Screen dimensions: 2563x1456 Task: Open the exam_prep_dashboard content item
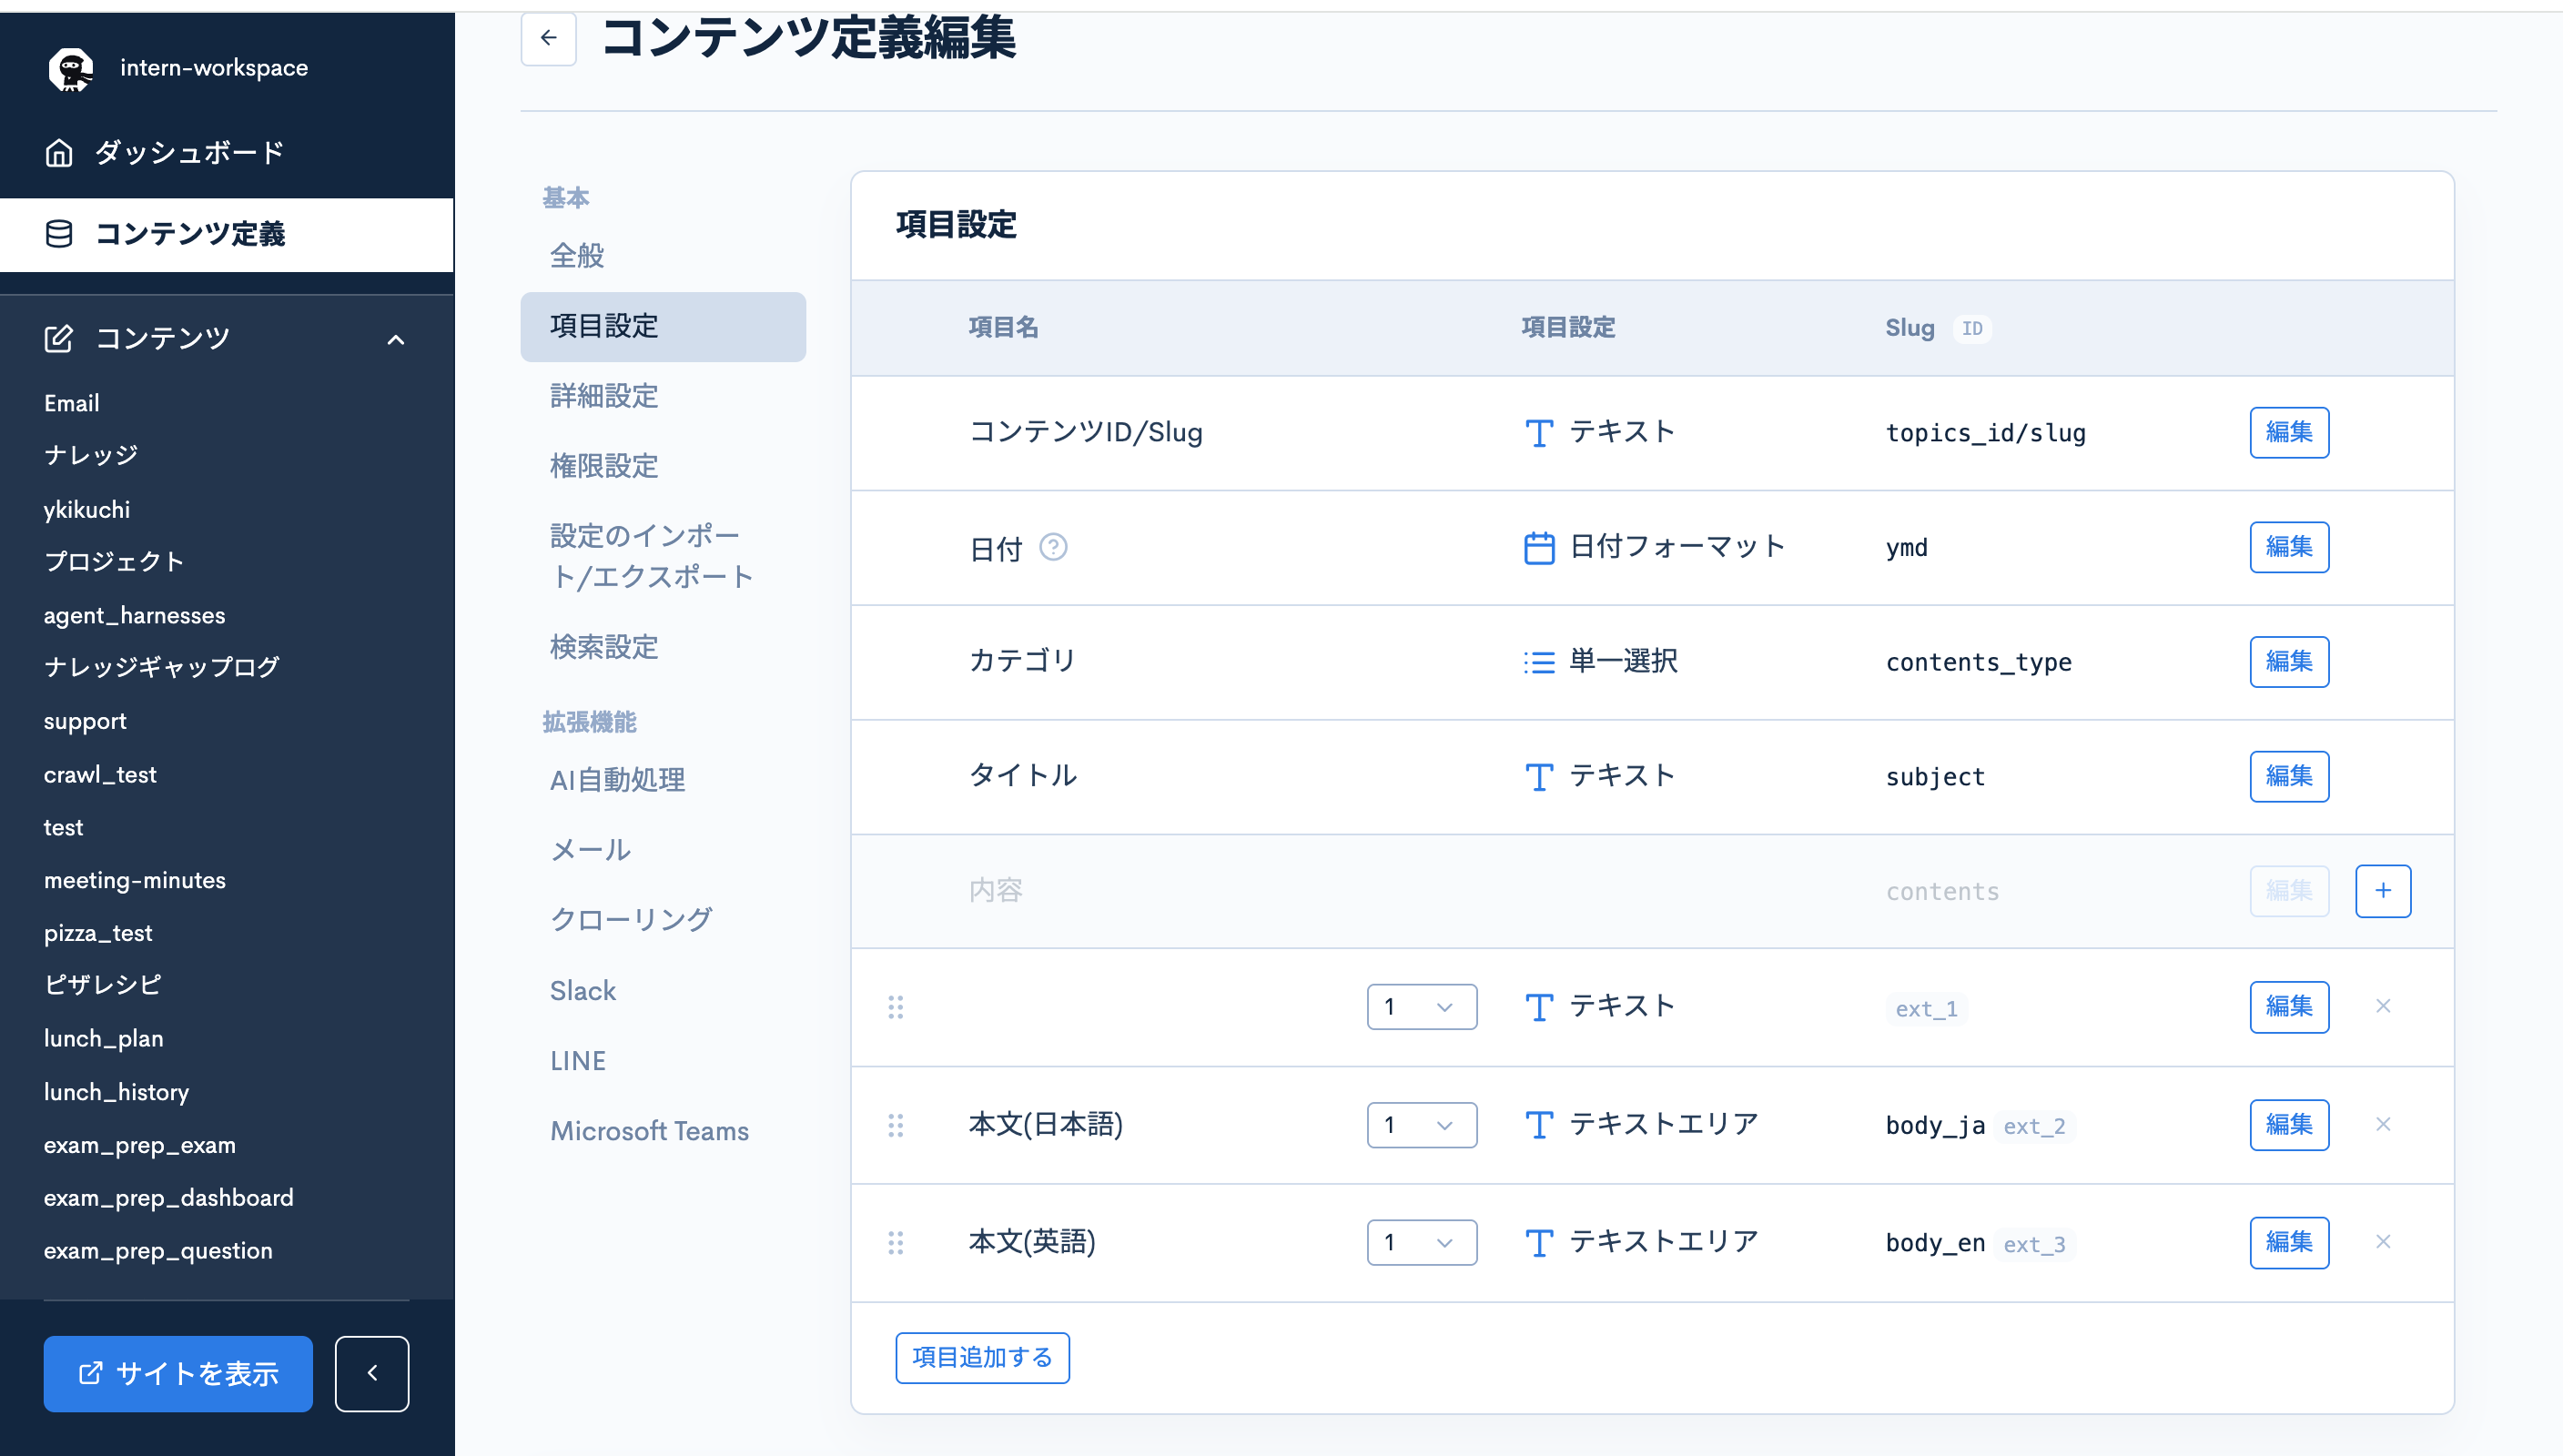click(x=169, y=1198)
